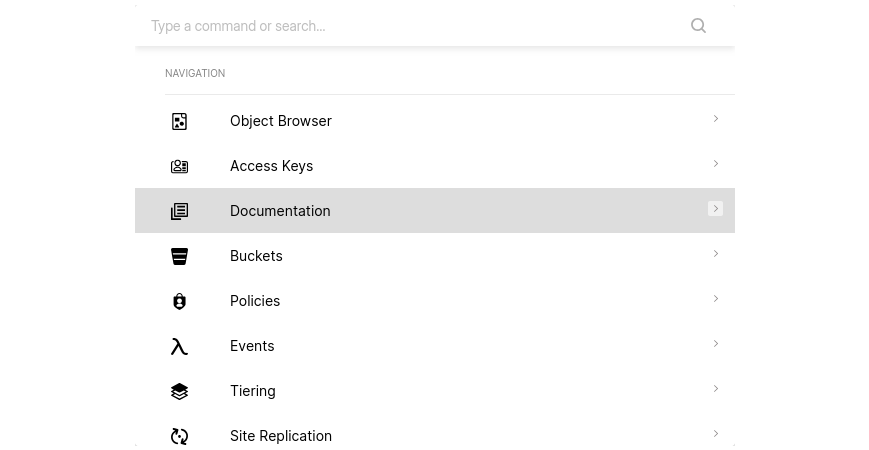Click the Tiering layers icon
The height and width of the screenshot is (450, 869).
pos(179,391)
